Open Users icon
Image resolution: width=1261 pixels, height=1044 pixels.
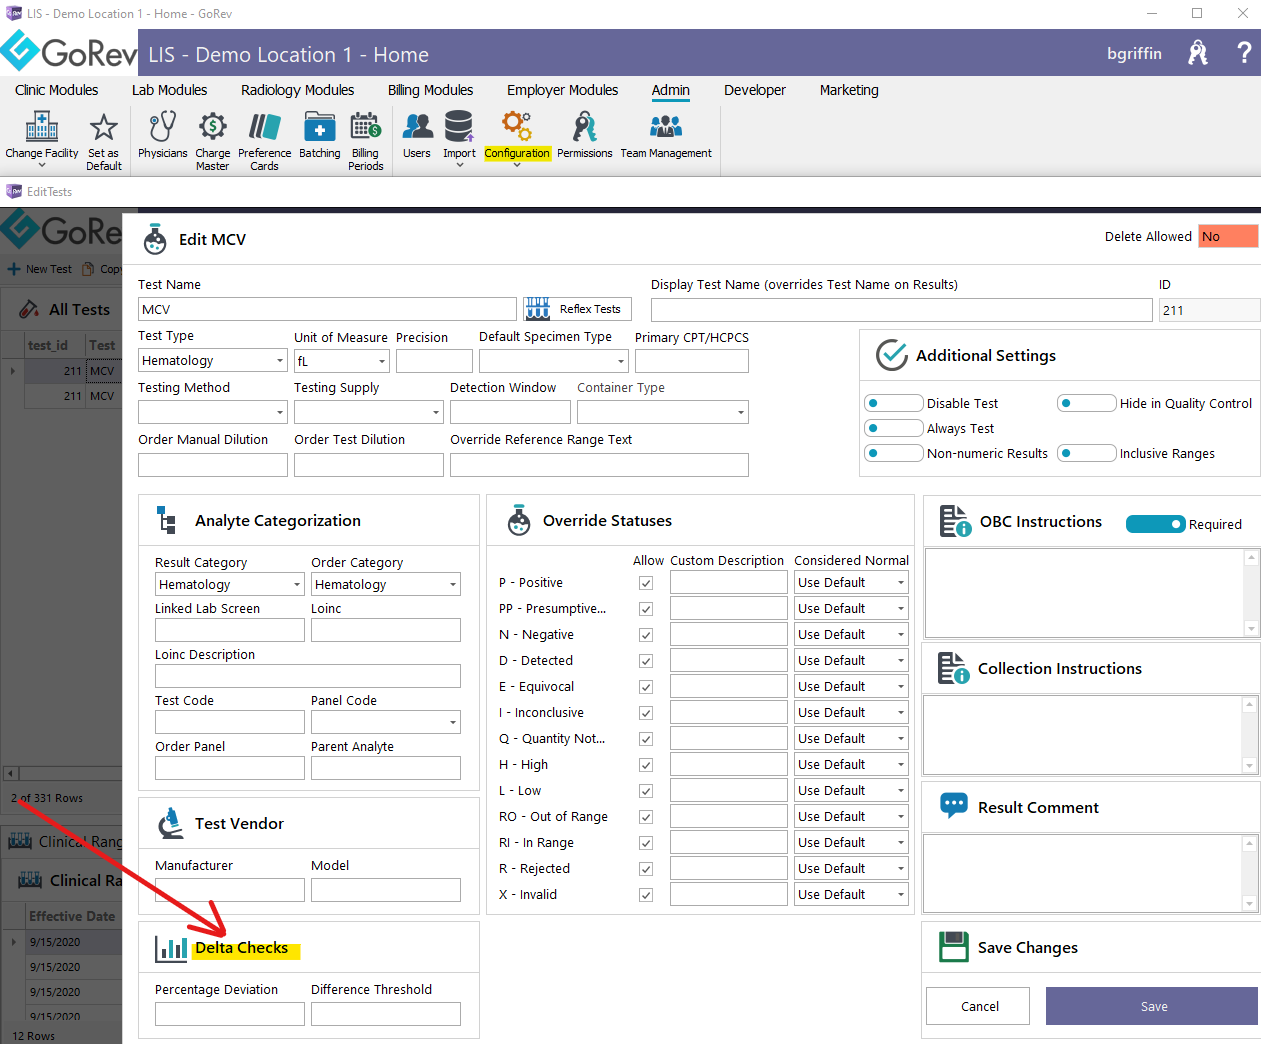click(417, 127)
